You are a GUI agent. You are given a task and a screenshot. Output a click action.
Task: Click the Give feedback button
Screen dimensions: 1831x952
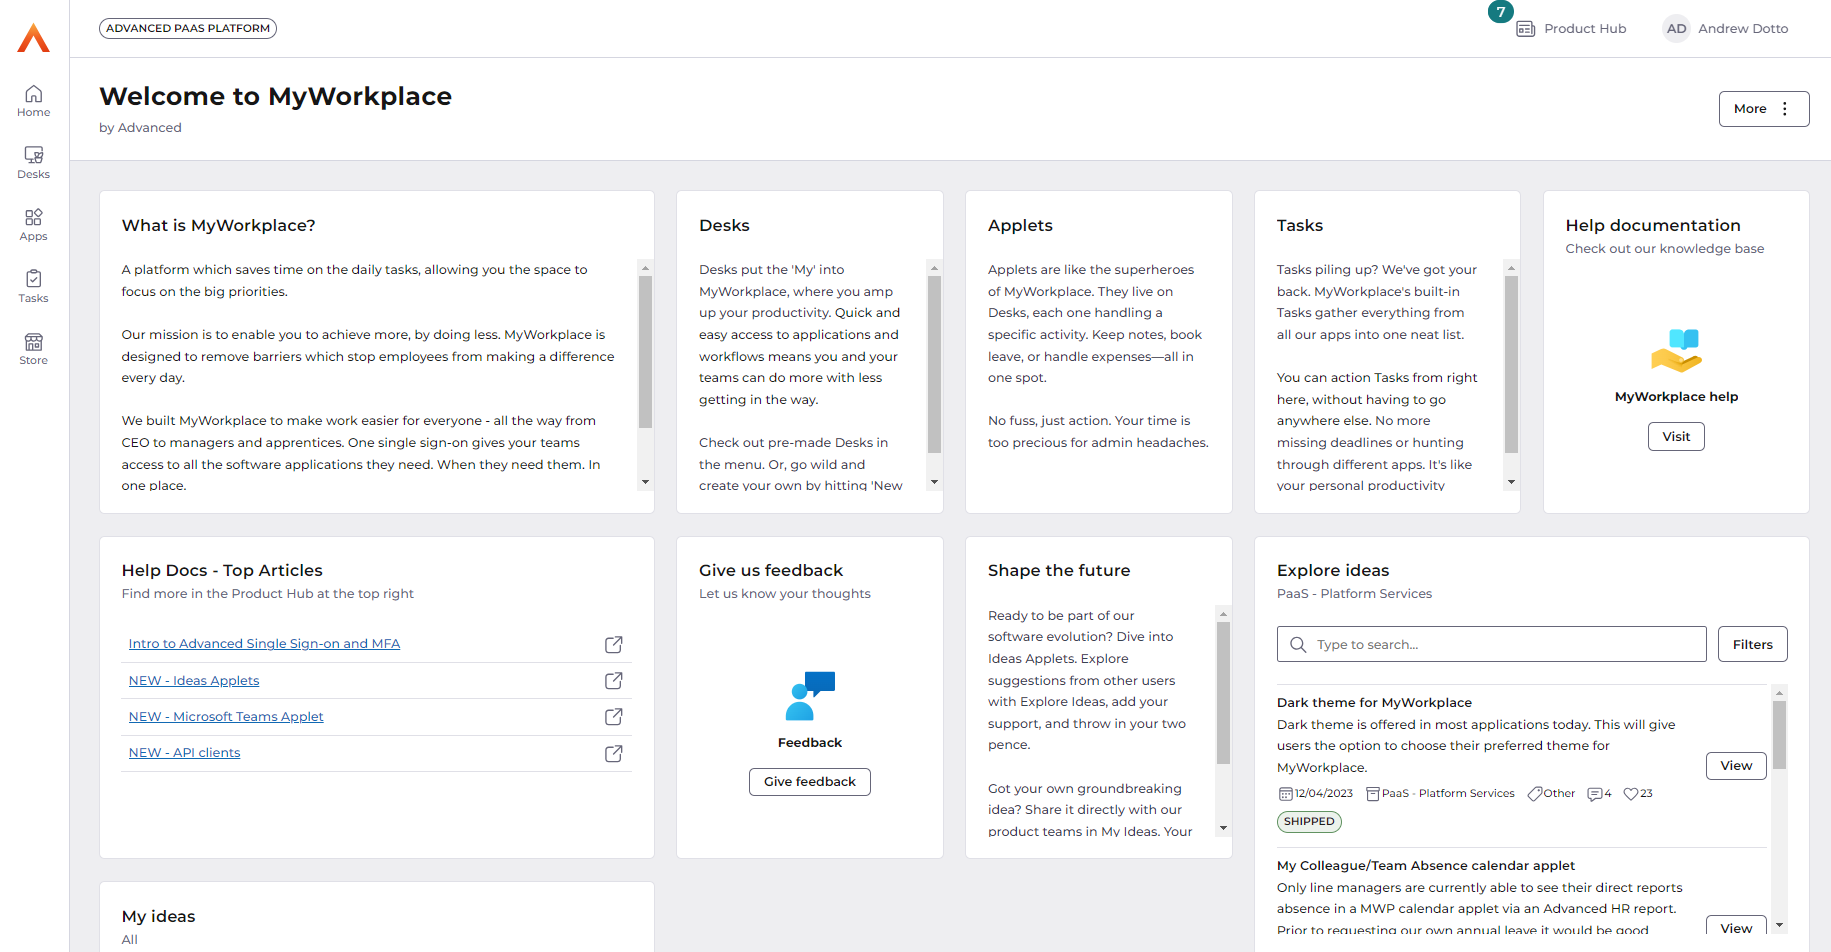[x=810, y=782]
